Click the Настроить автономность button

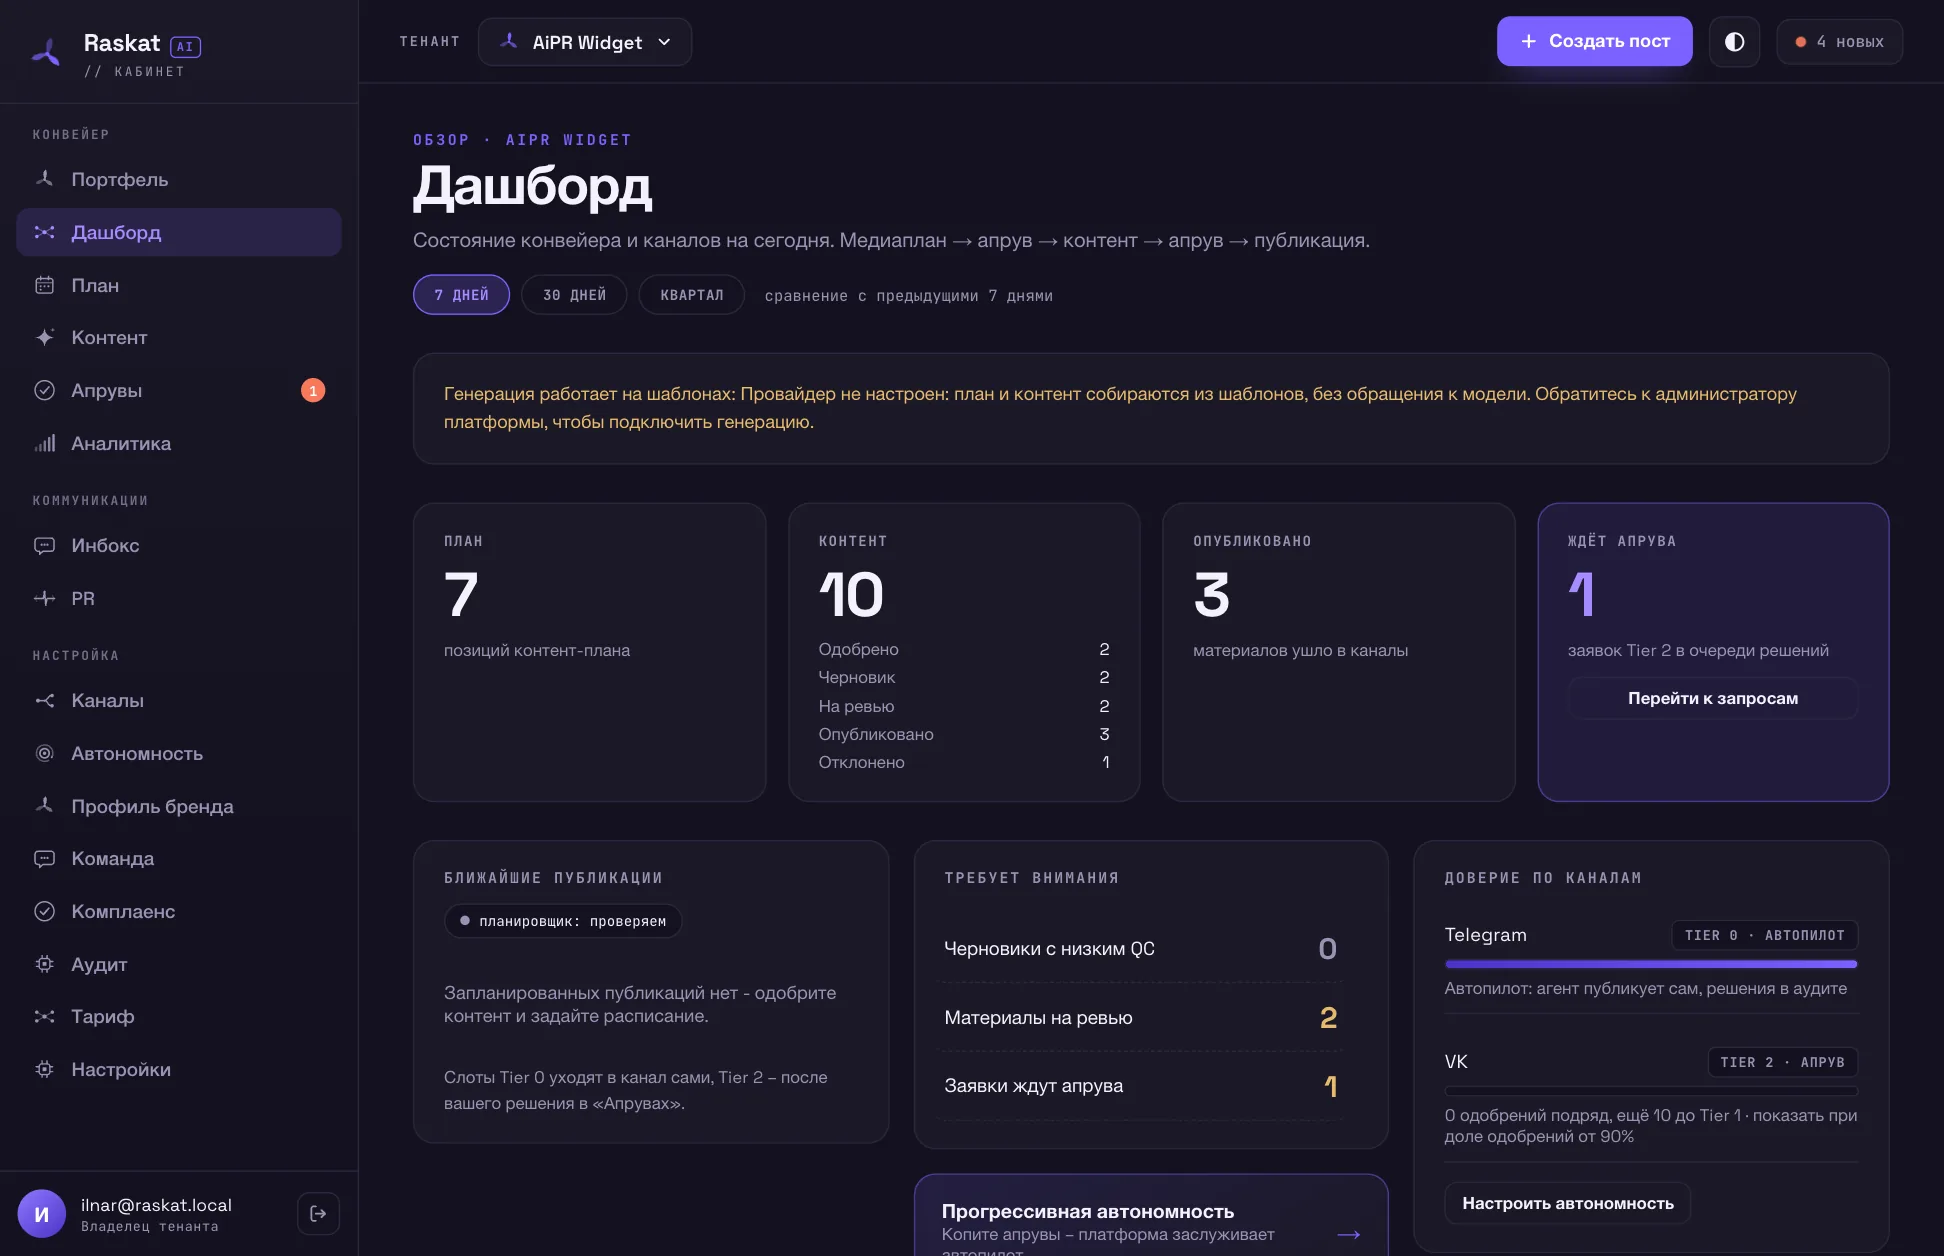[x=1567, y=1203]
